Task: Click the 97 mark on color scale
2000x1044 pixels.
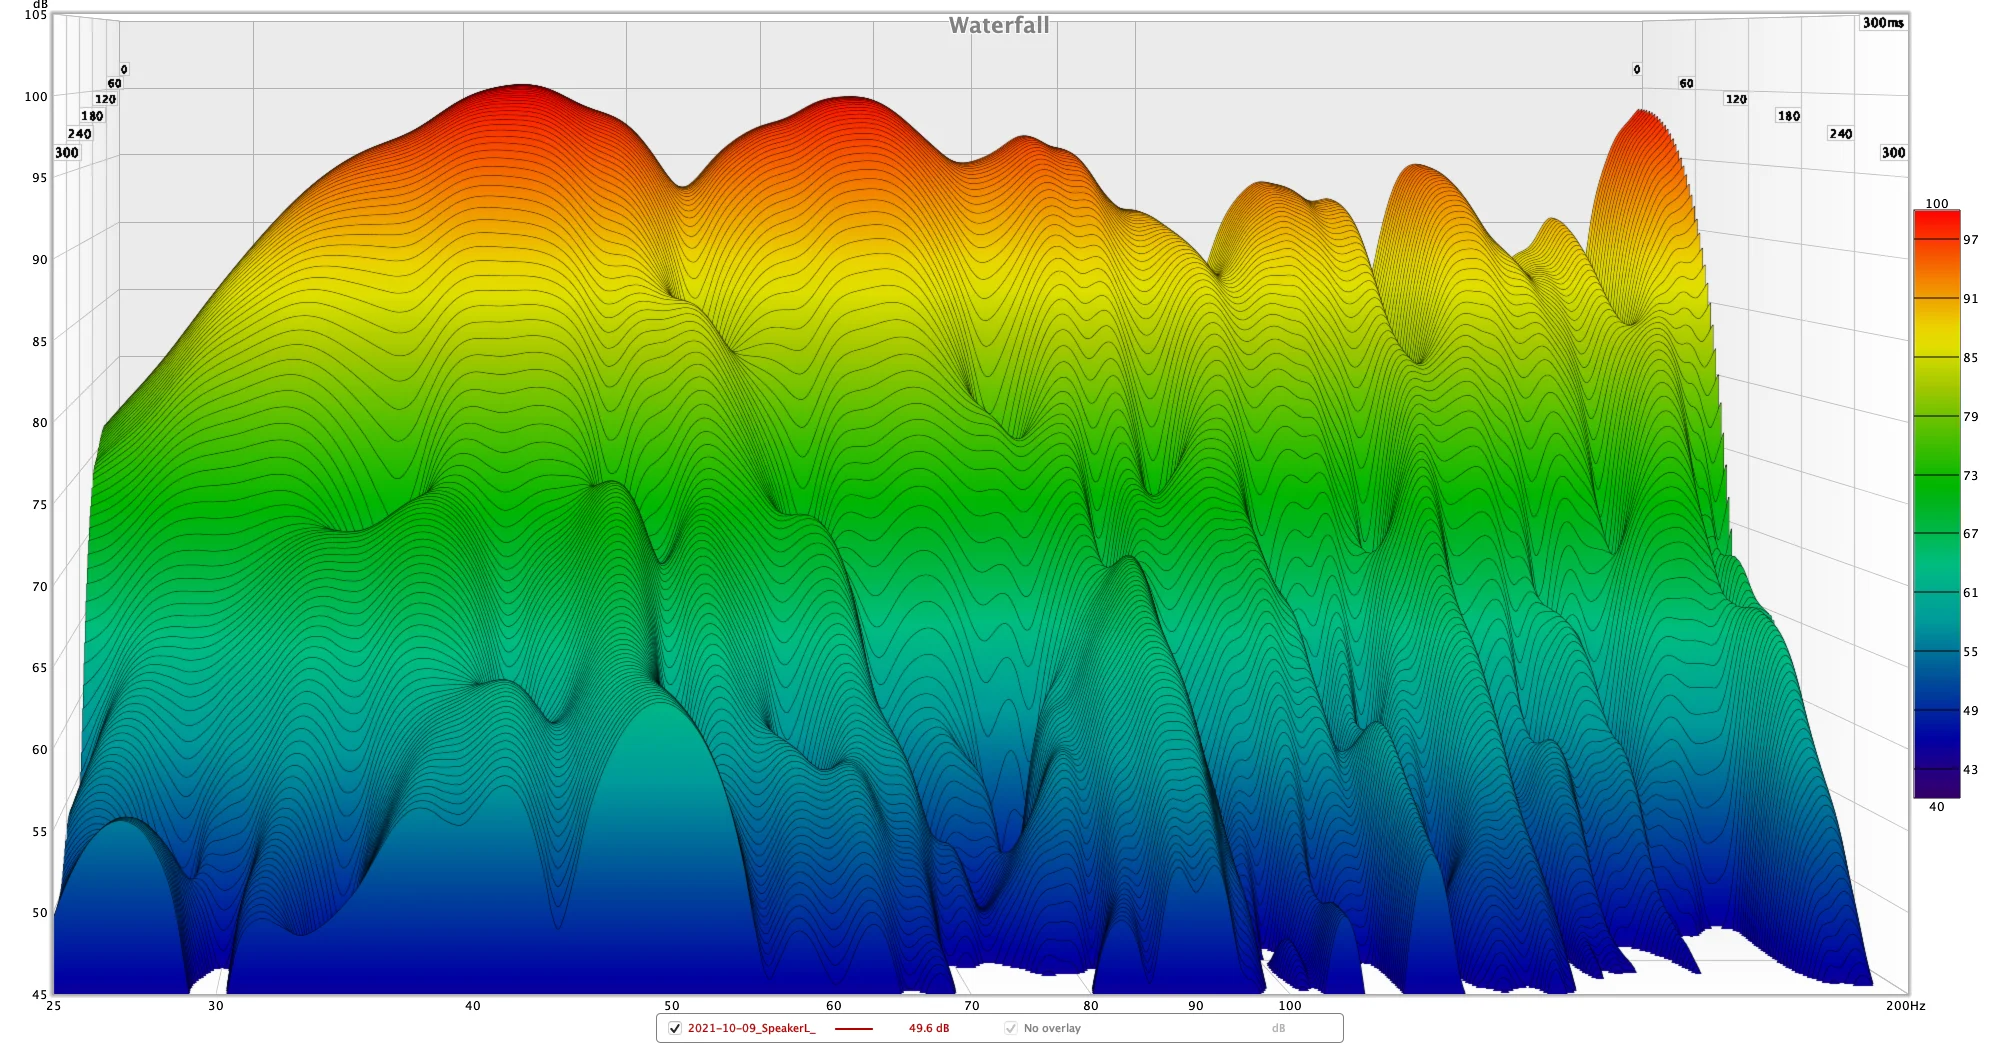Action: 1970,239
